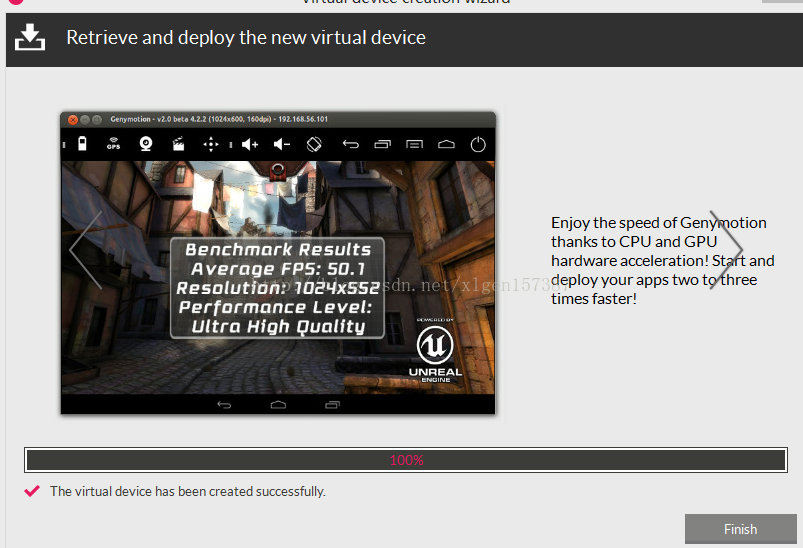Image resolution: width=803 pixels, height=548 pixels.
Task: Click the four-arrow remote control icon
Action: point(211,144)
